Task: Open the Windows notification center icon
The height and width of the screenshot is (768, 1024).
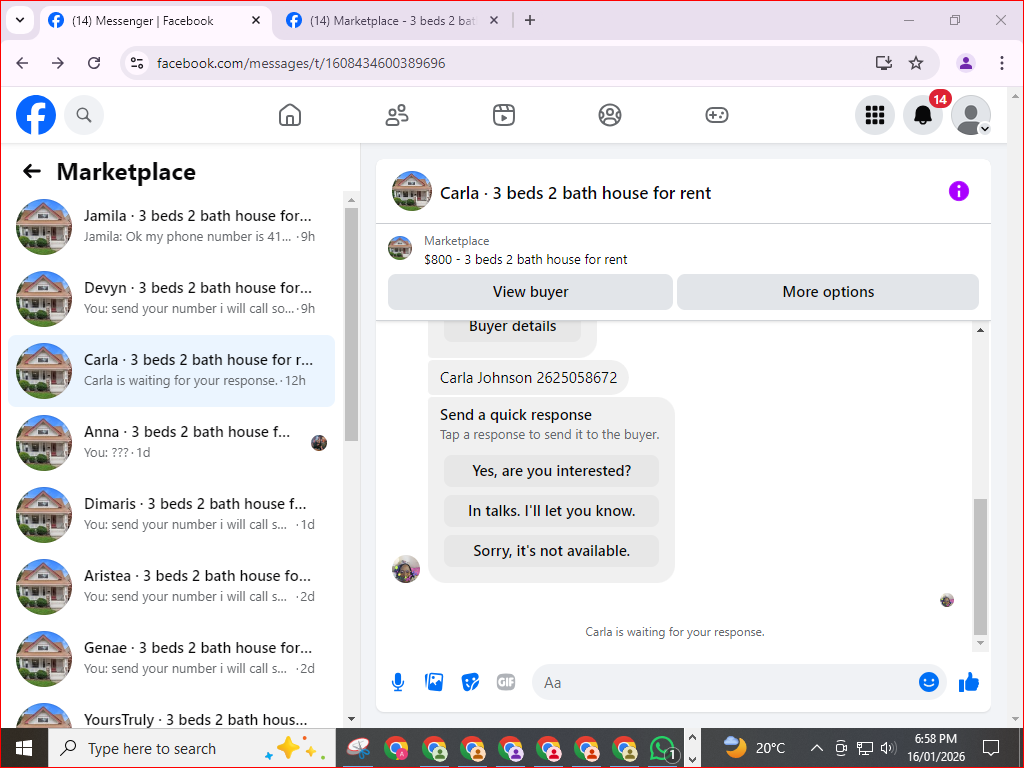Action: [991, 748]
